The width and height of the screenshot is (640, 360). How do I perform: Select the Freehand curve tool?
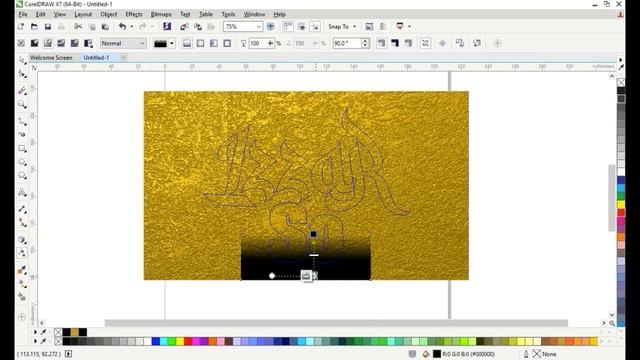[x=22, y=121]
